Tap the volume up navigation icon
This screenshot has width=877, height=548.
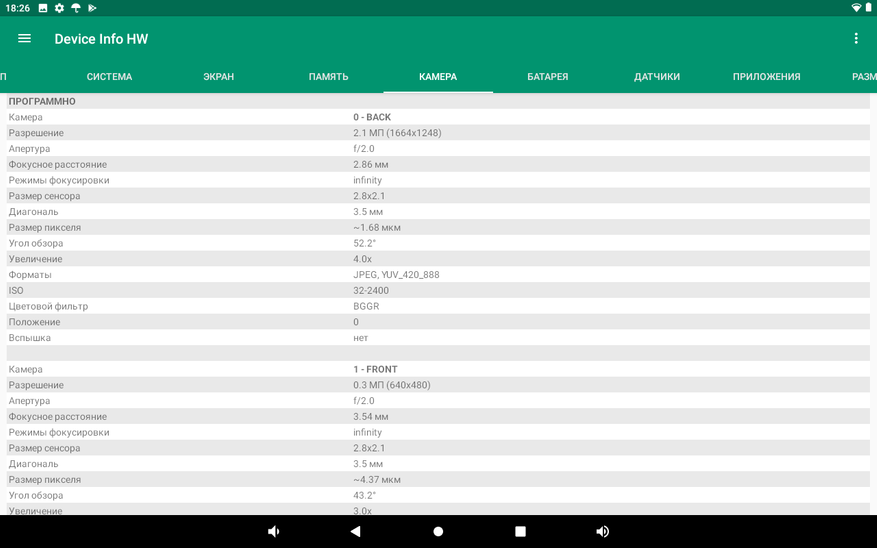click(x=602, y=531)
